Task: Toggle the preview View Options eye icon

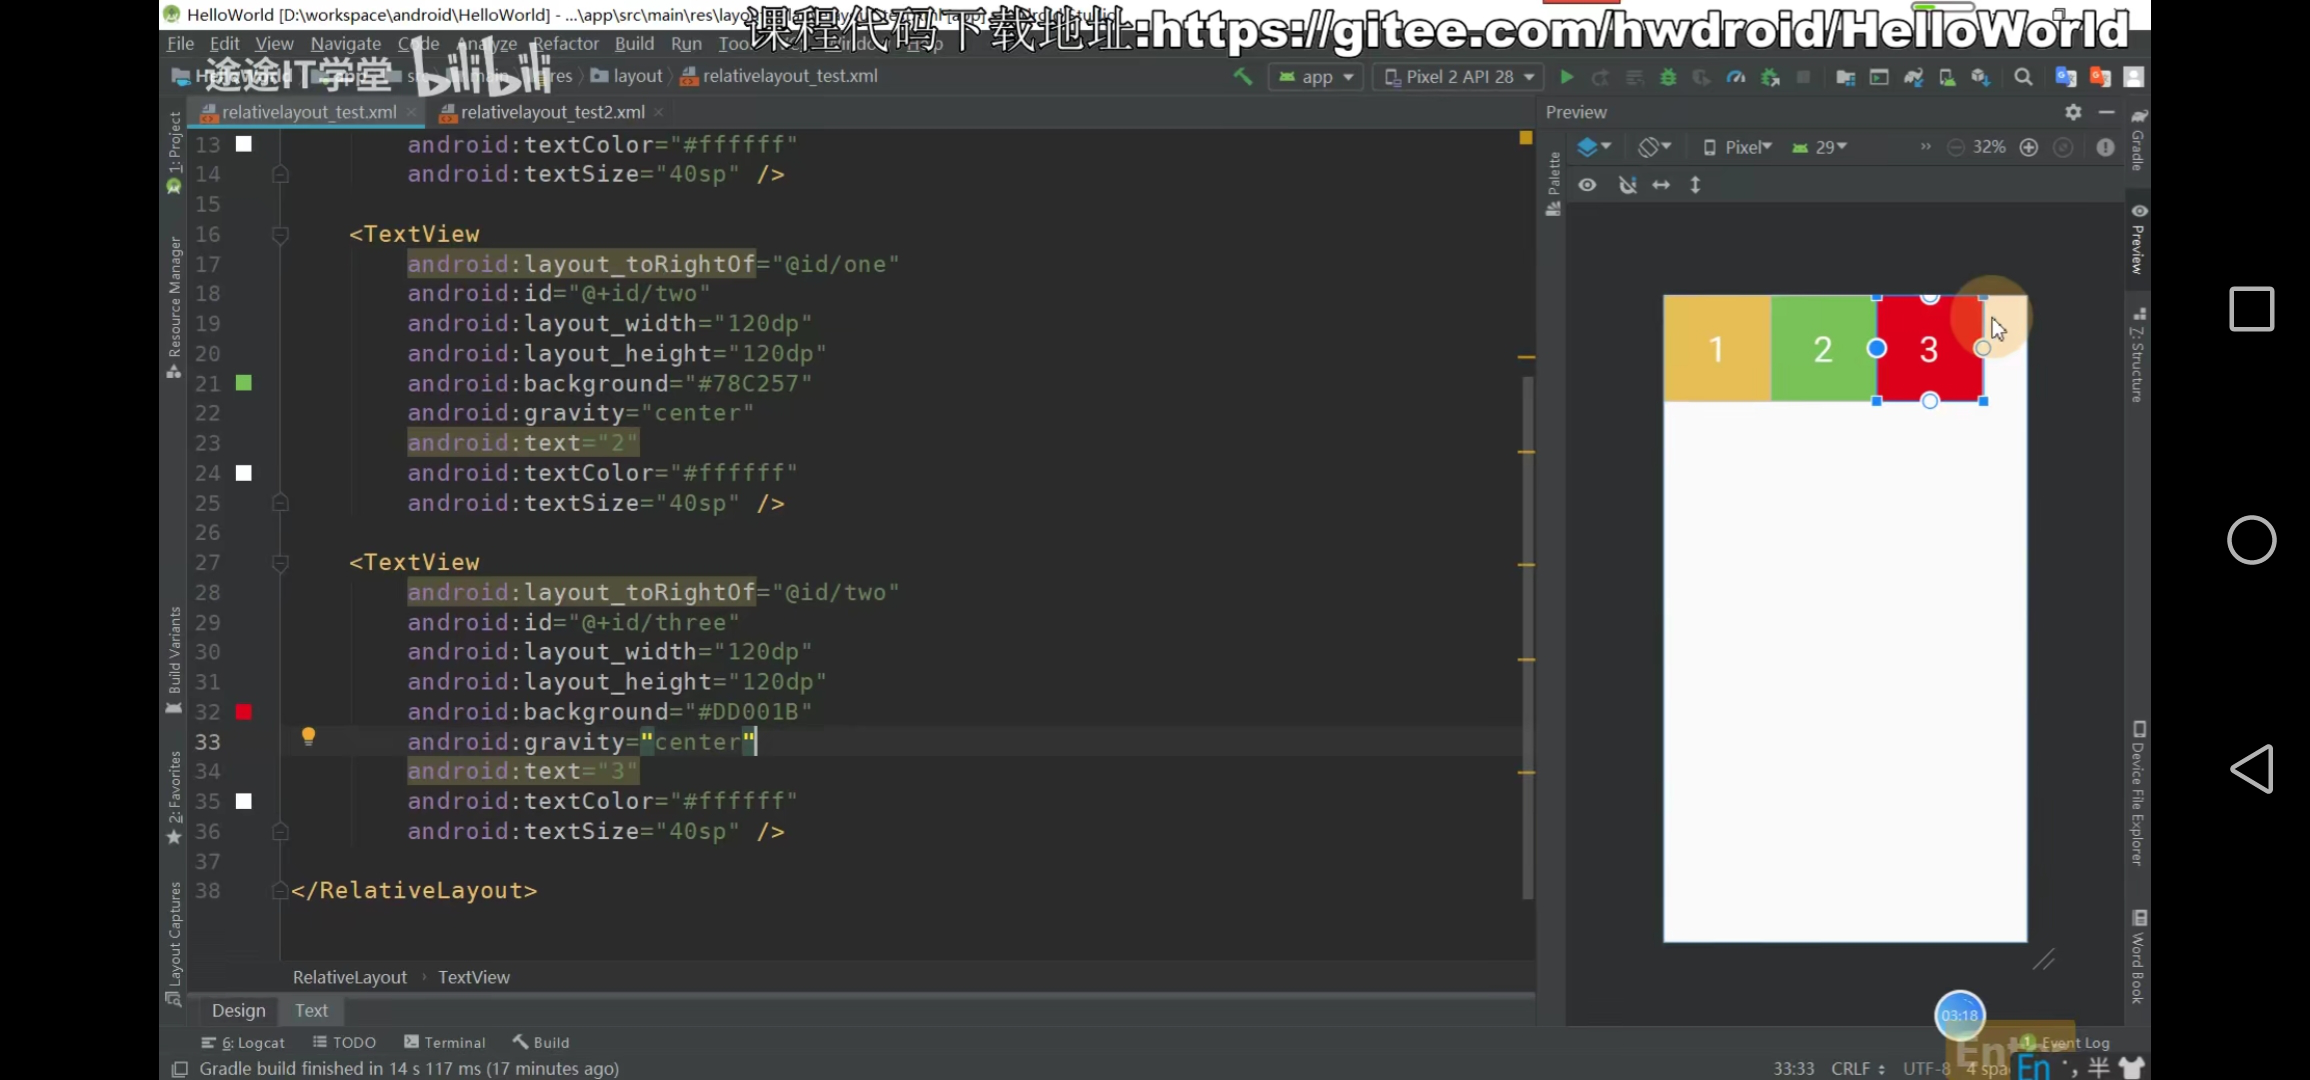Action: click(x=1587, y=185)
